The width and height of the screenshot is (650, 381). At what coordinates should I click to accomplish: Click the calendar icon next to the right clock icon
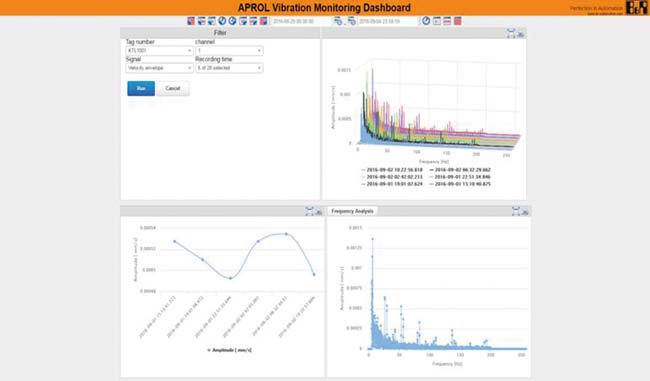point(437,21)
